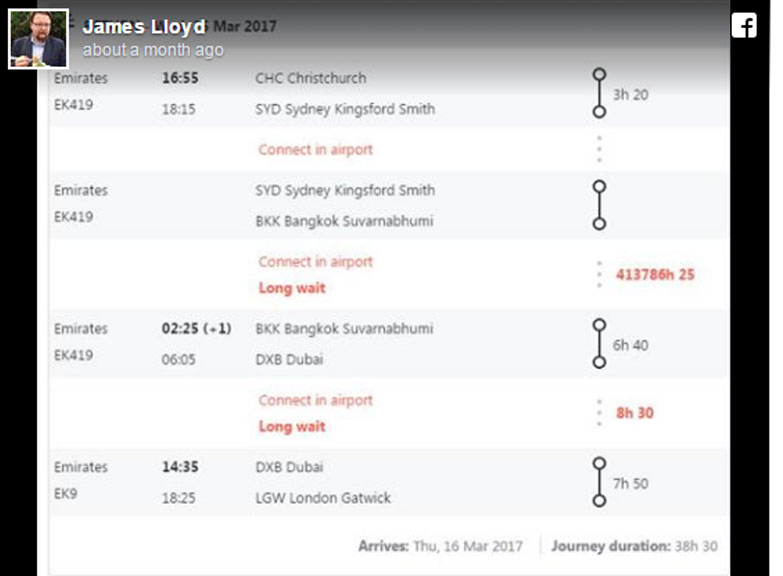Click the Arrives Thu, 16 Mar 2017 text
This screenshot has height=576, width=783.
tap(440, 546)
